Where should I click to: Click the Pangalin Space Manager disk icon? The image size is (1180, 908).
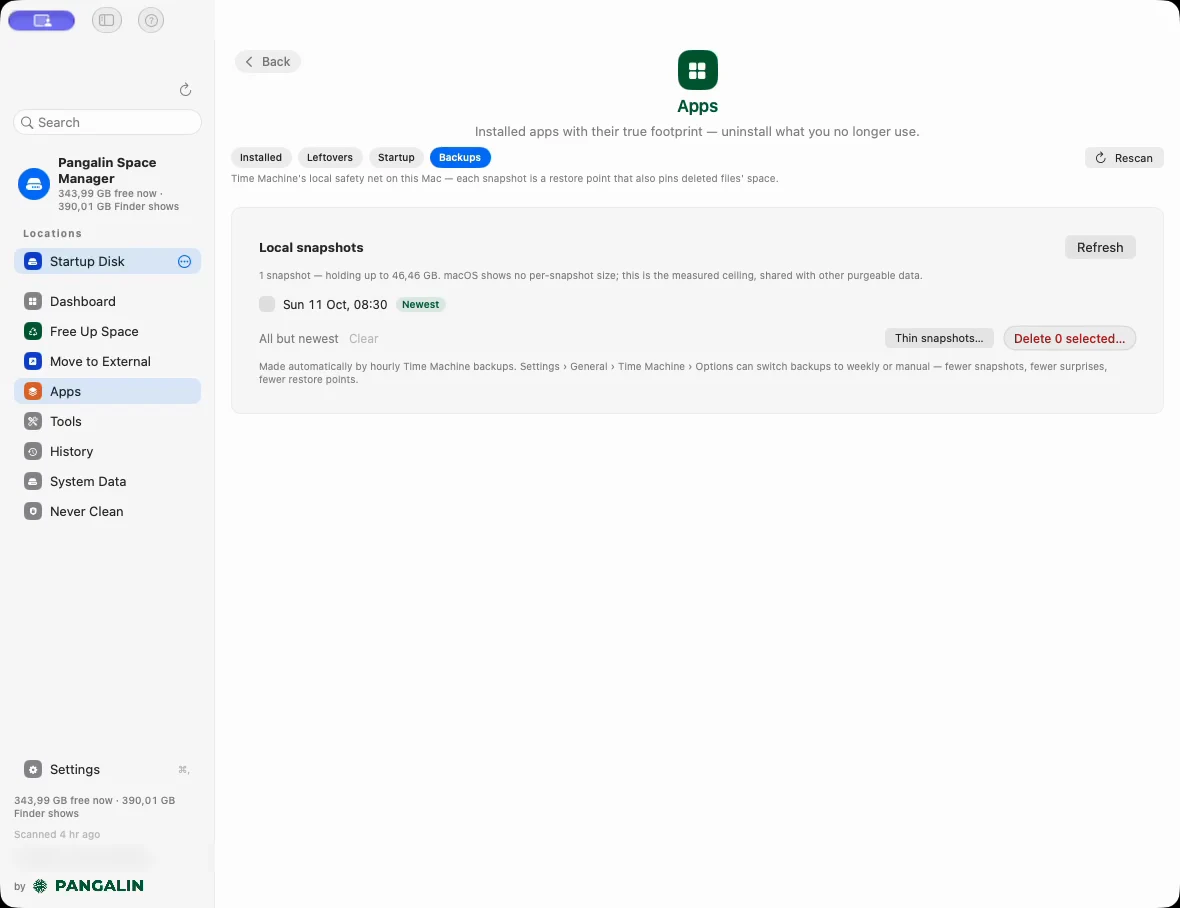pos(34,184)
